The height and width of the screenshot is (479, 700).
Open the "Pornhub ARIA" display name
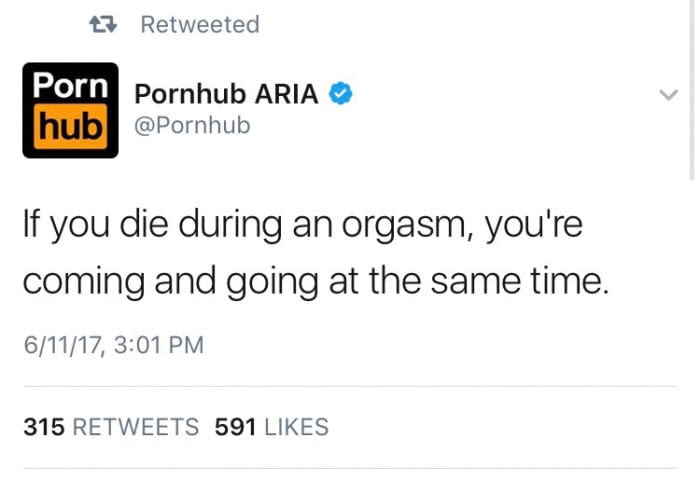(226, 94)
